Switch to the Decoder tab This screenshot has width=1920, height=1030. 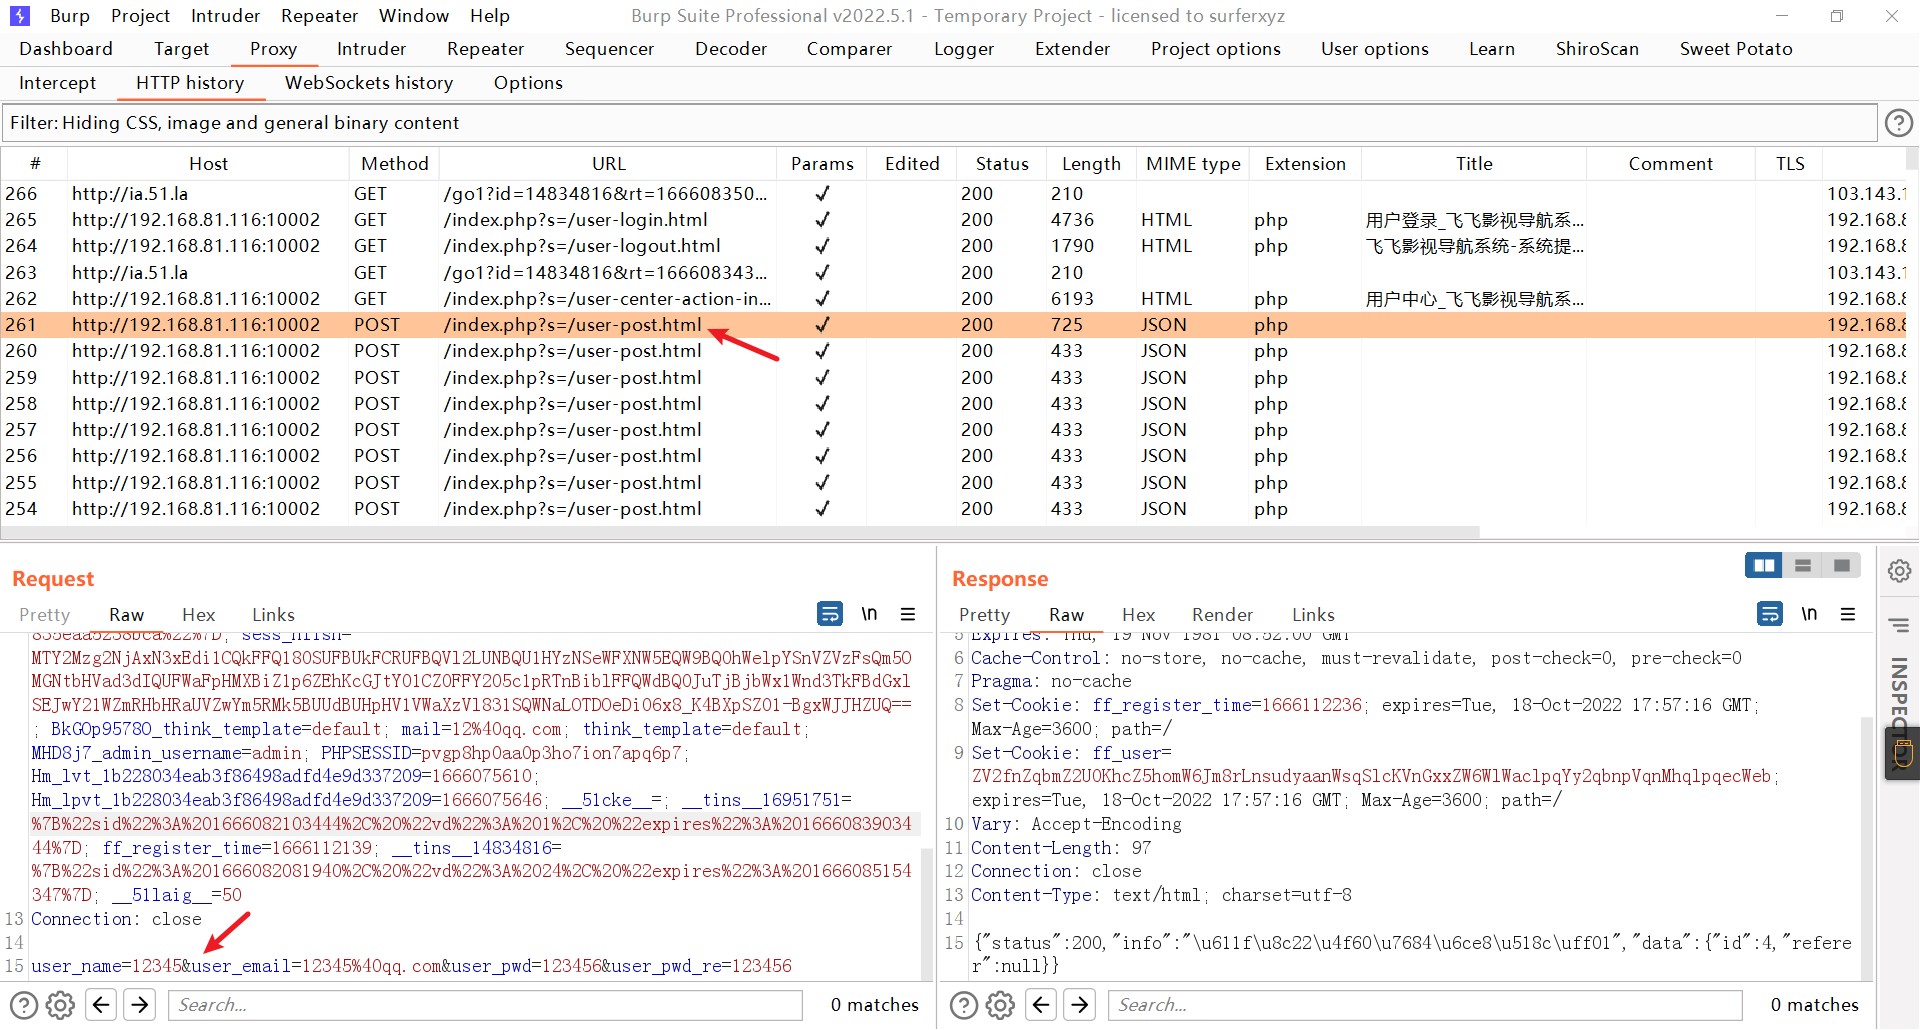click(731, 49)
